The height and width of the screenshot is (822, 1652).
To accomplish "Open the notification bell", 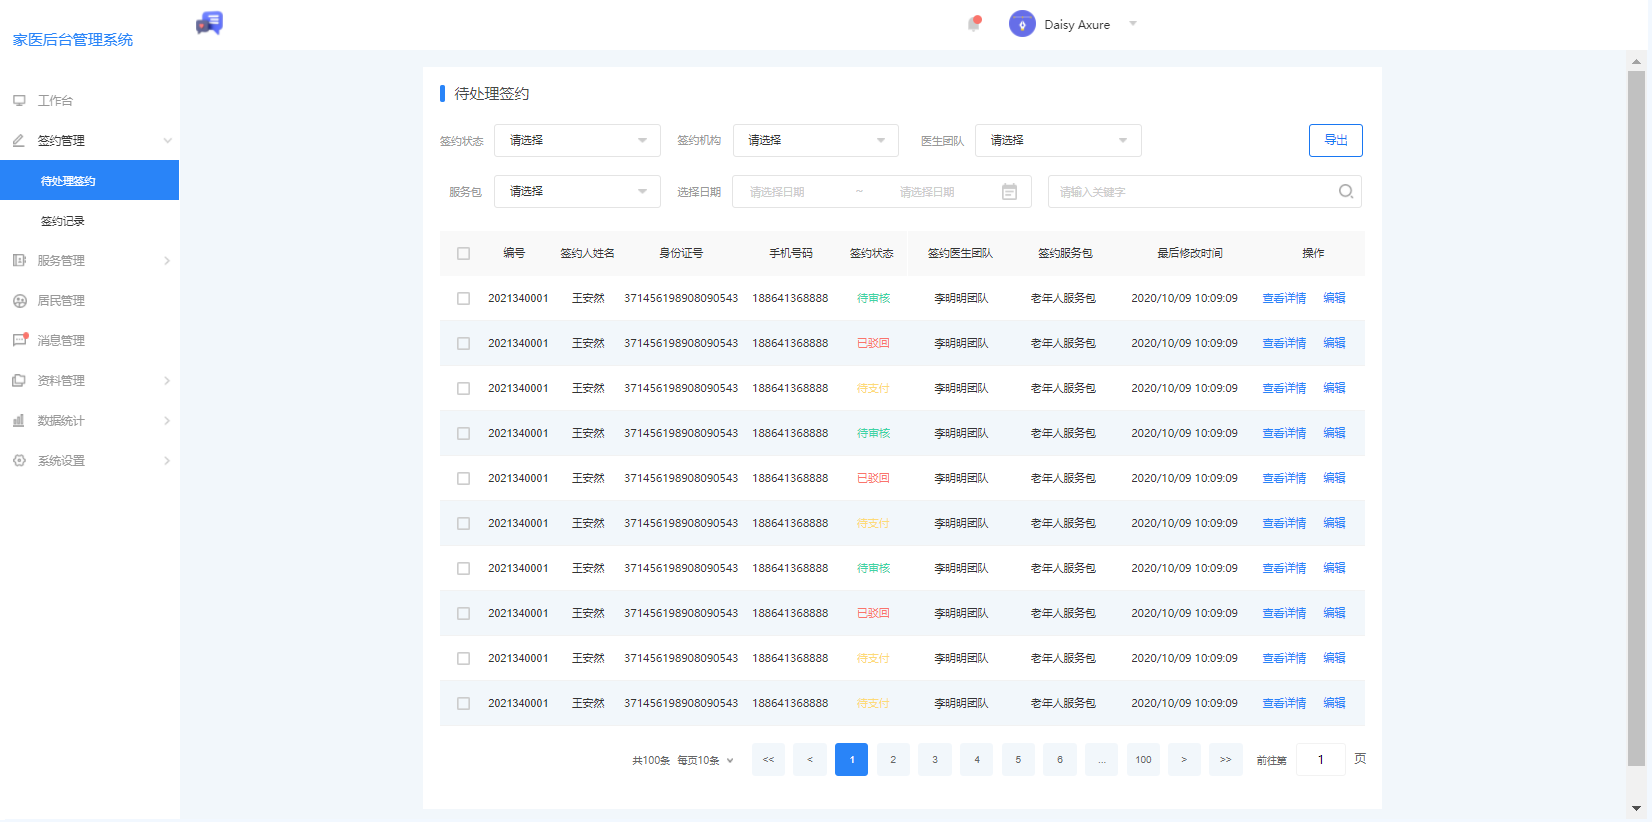I will [974, 24].
